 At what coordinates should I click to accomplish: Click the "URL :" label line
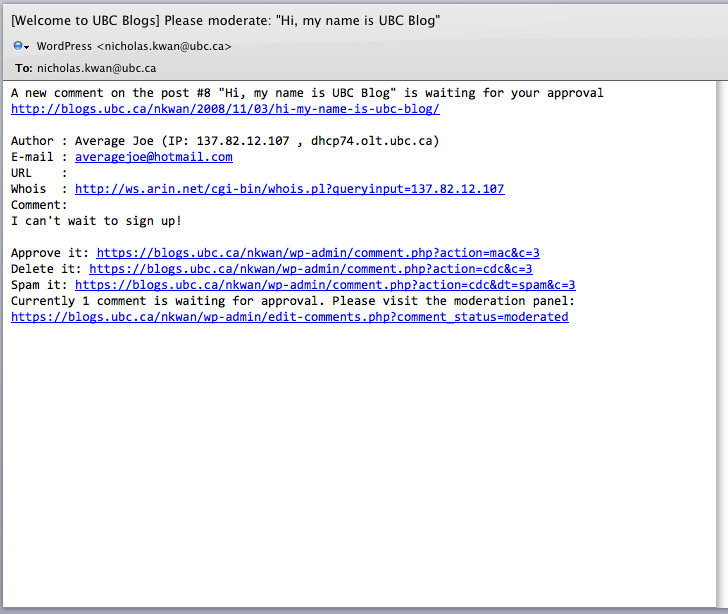pos(39,173)
